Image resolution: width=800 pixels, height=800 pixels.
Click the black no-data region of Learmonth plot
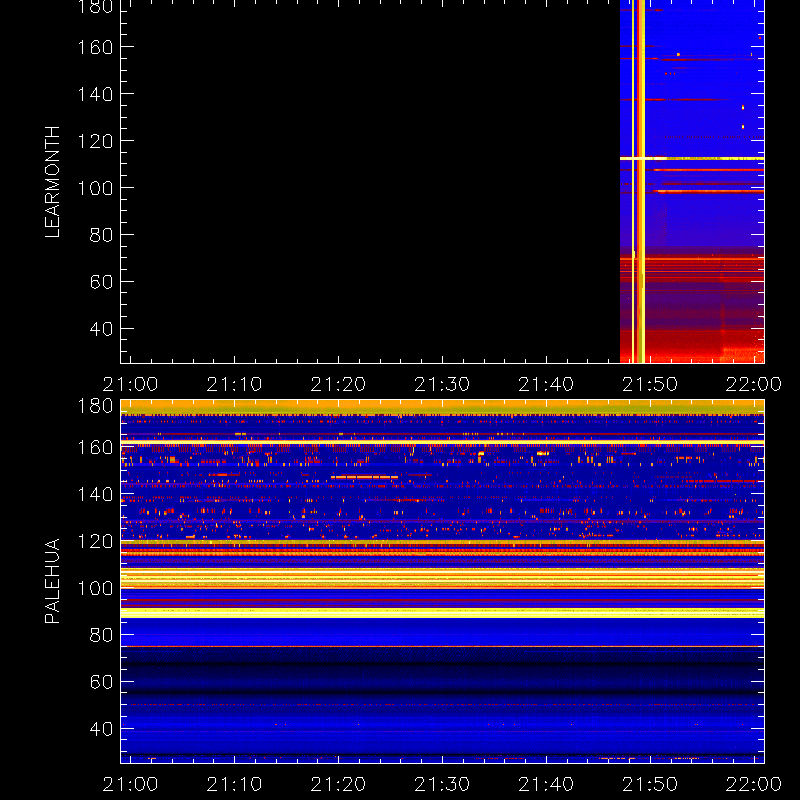click(x=370, y=181)
